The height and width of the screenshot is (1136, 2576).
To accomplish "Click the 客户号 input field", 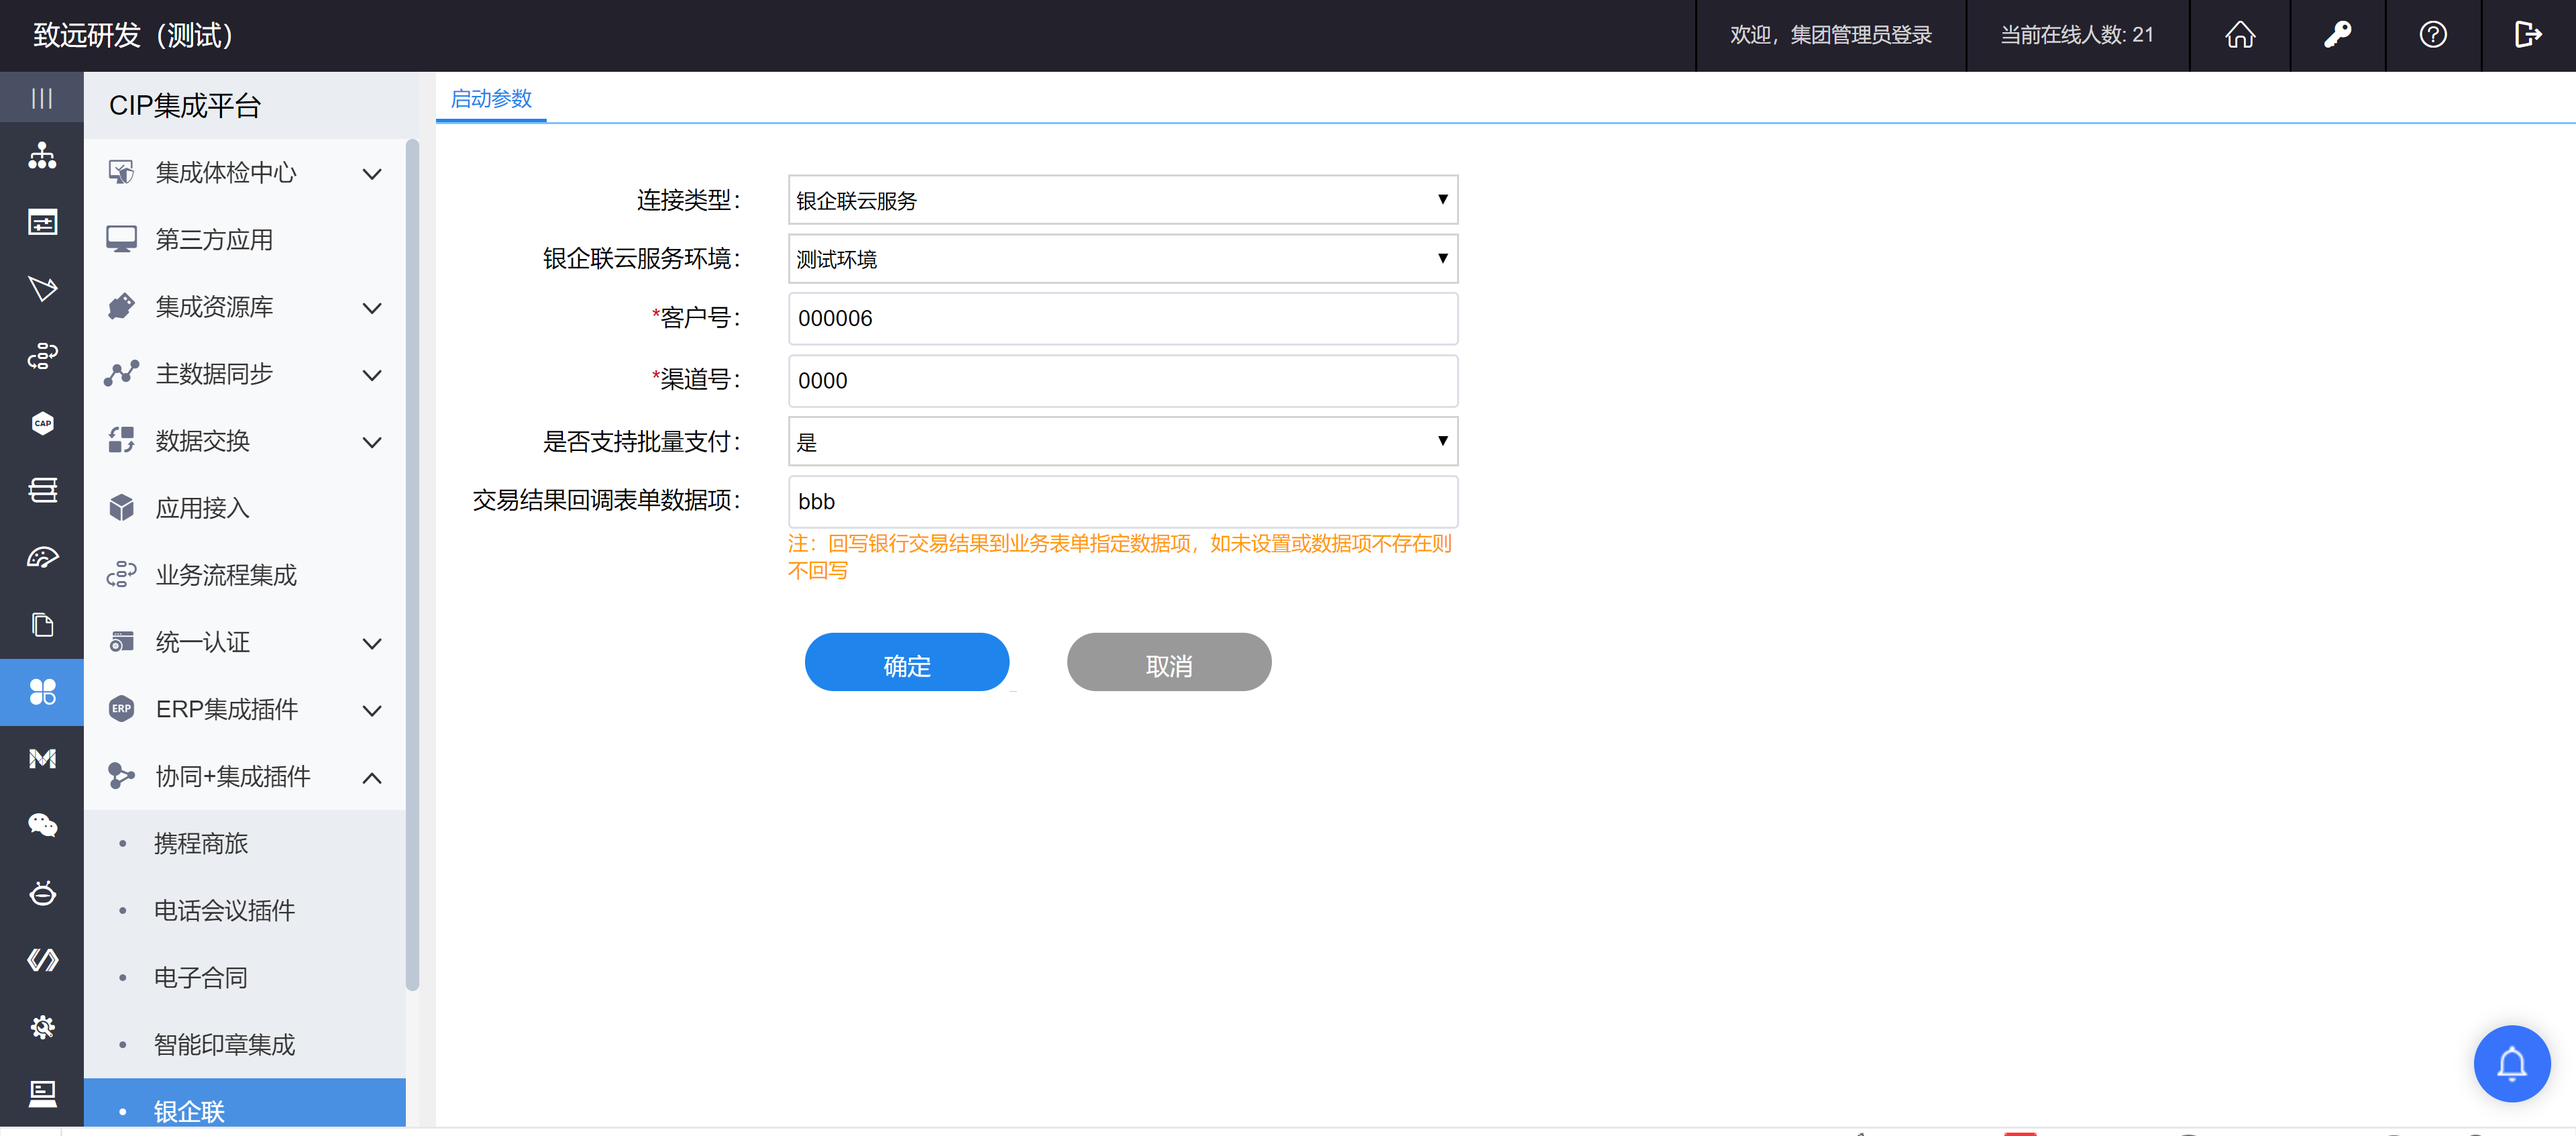I will pyautogui.click(x=1122, y=318).
